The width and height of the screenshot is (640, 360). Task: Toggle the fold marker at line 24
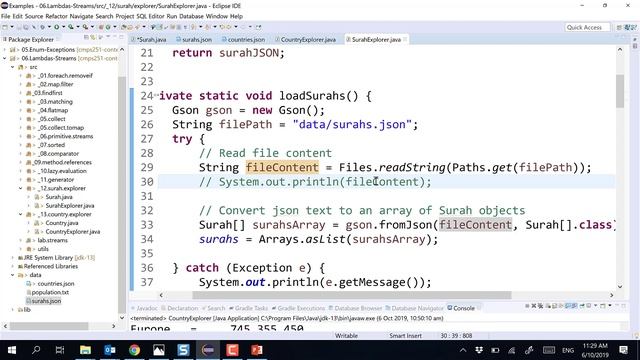[156, 96]
